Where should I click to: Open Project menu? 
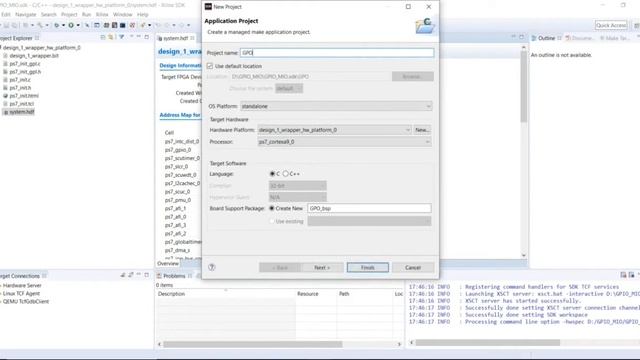click(x=69, y=14)
